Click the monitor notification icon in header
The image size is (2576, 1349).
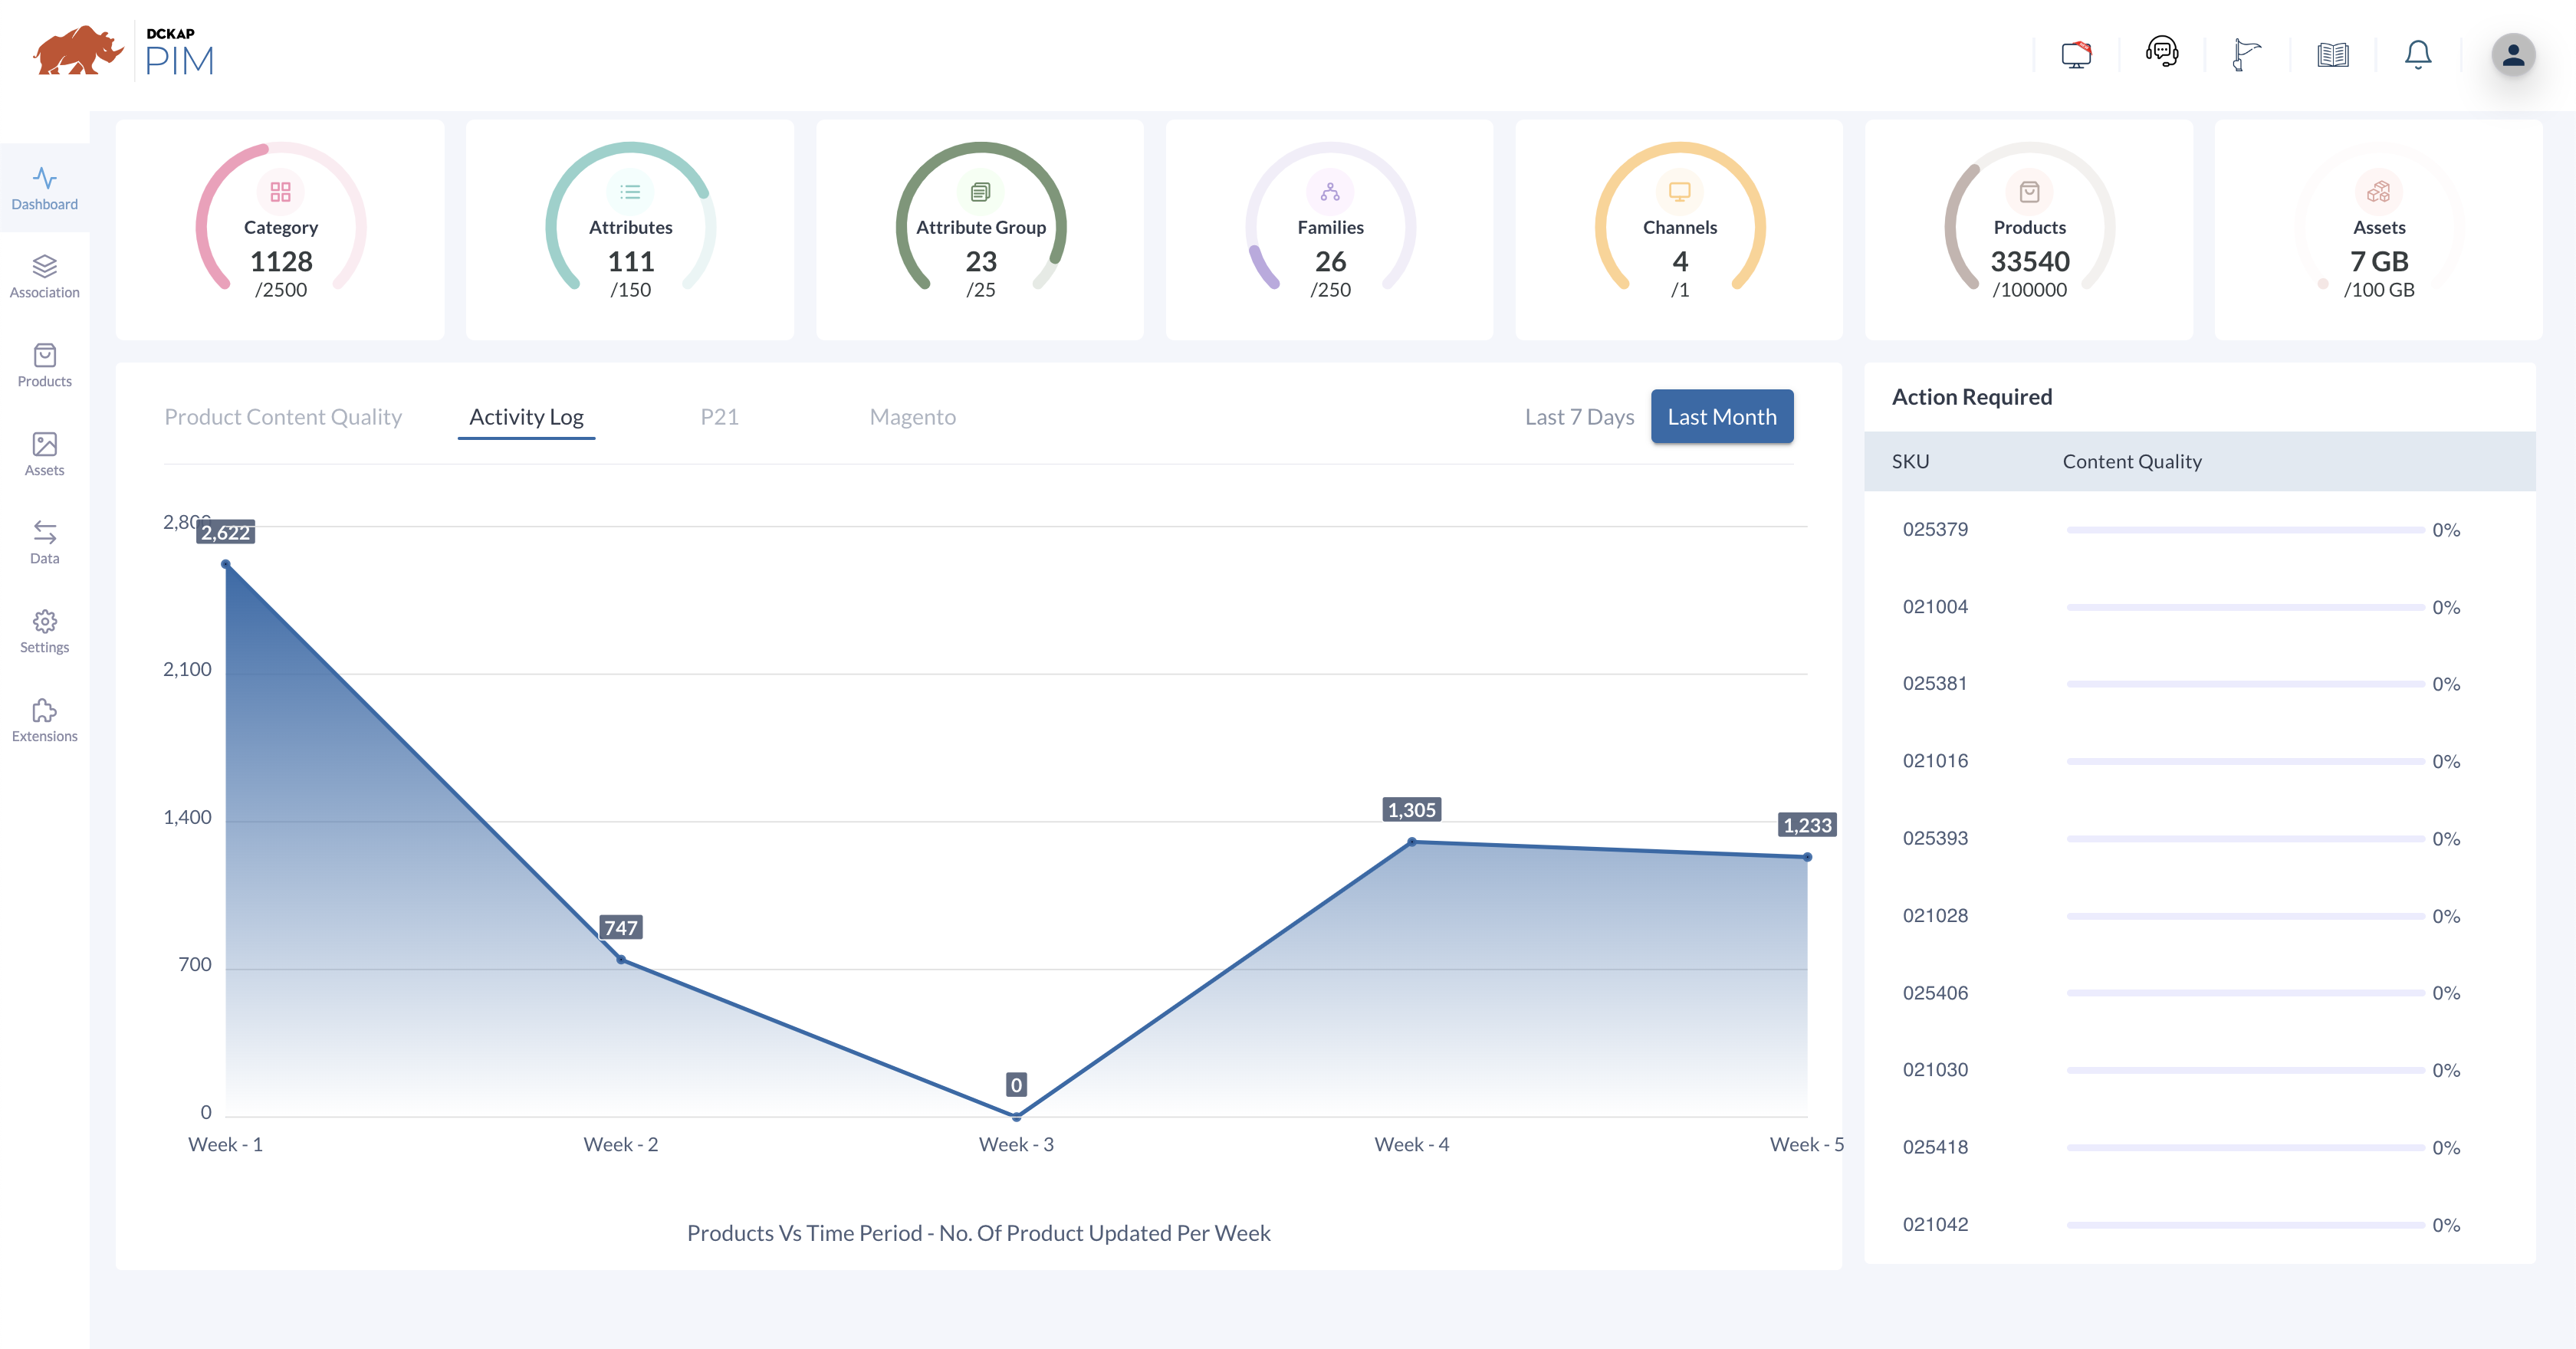coord(2076,54)
